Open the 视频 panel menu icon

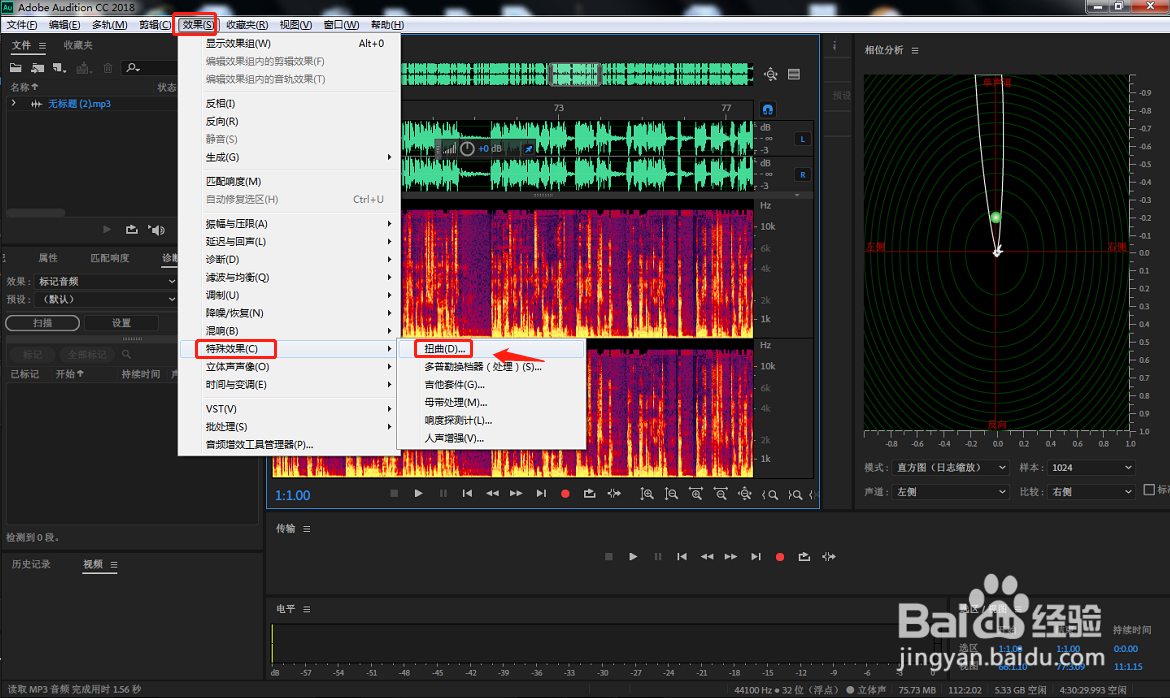tap(114, 564)
